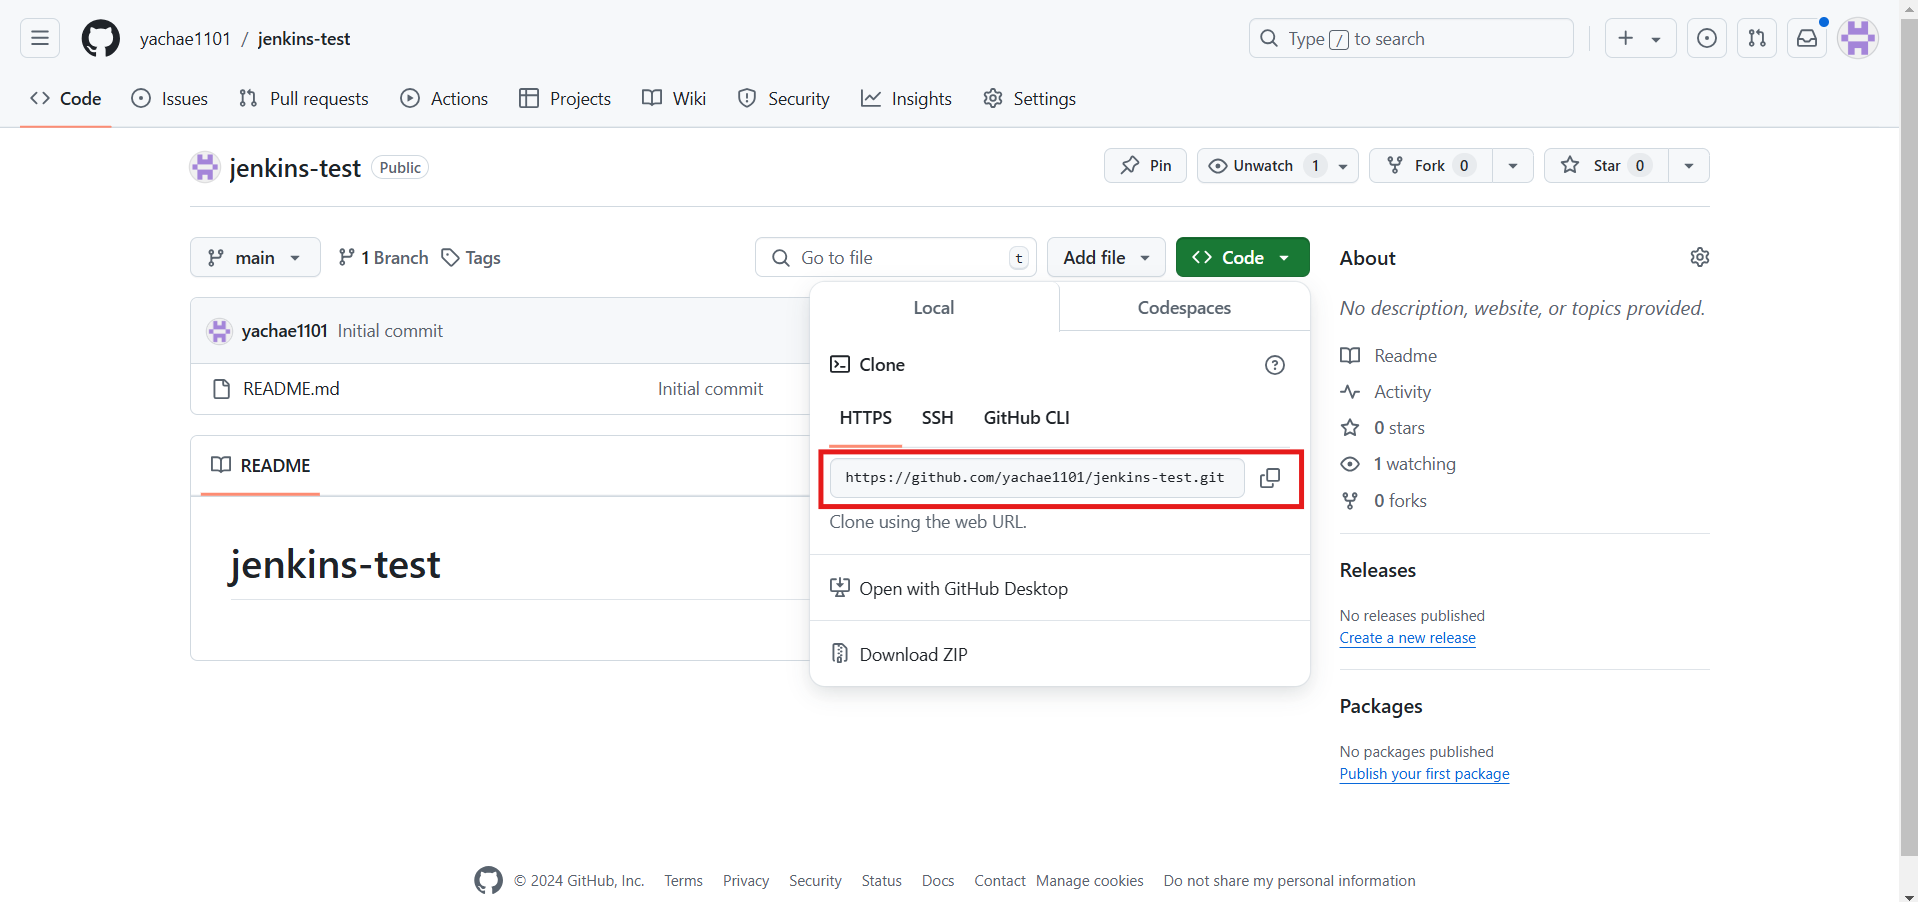Click the yachae1101 commit author avatar
This screenshot has height=902, width=1918.
coord(219,331)
